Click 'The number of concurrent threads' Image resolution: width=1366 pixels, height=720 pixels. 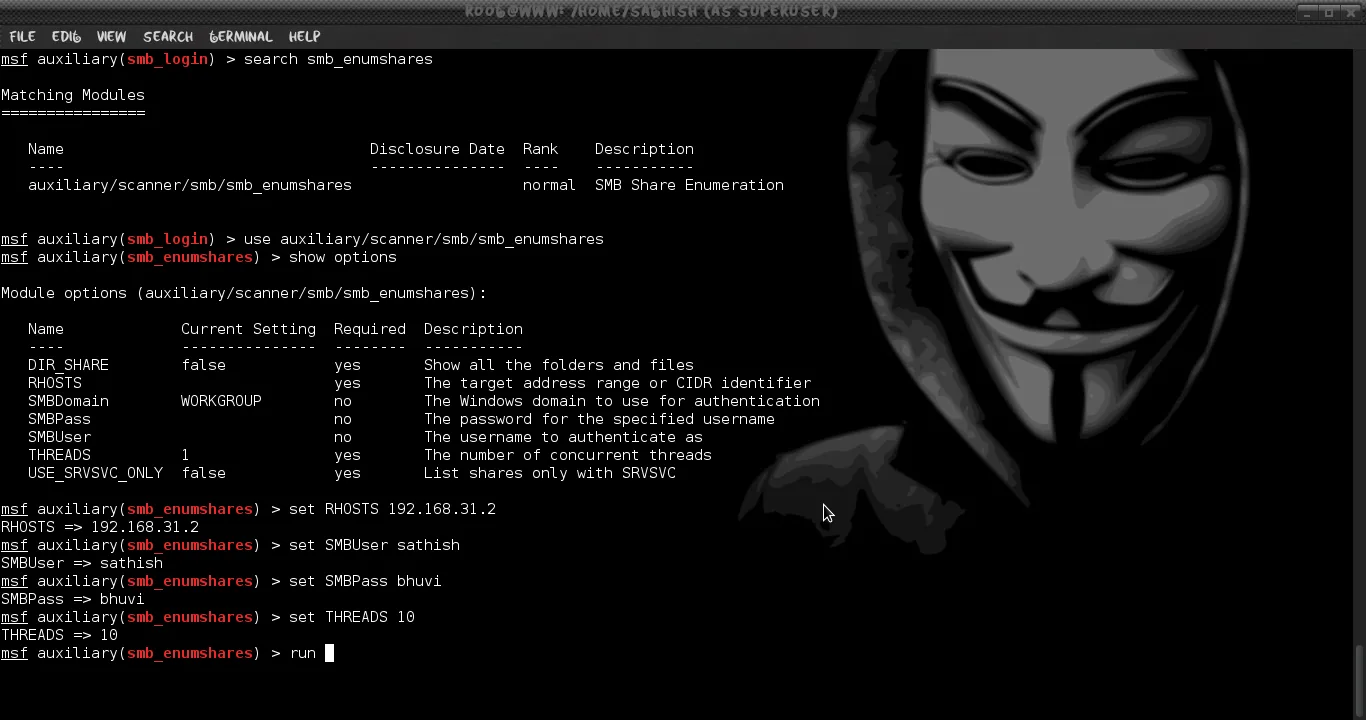click(x=568, y=455)
